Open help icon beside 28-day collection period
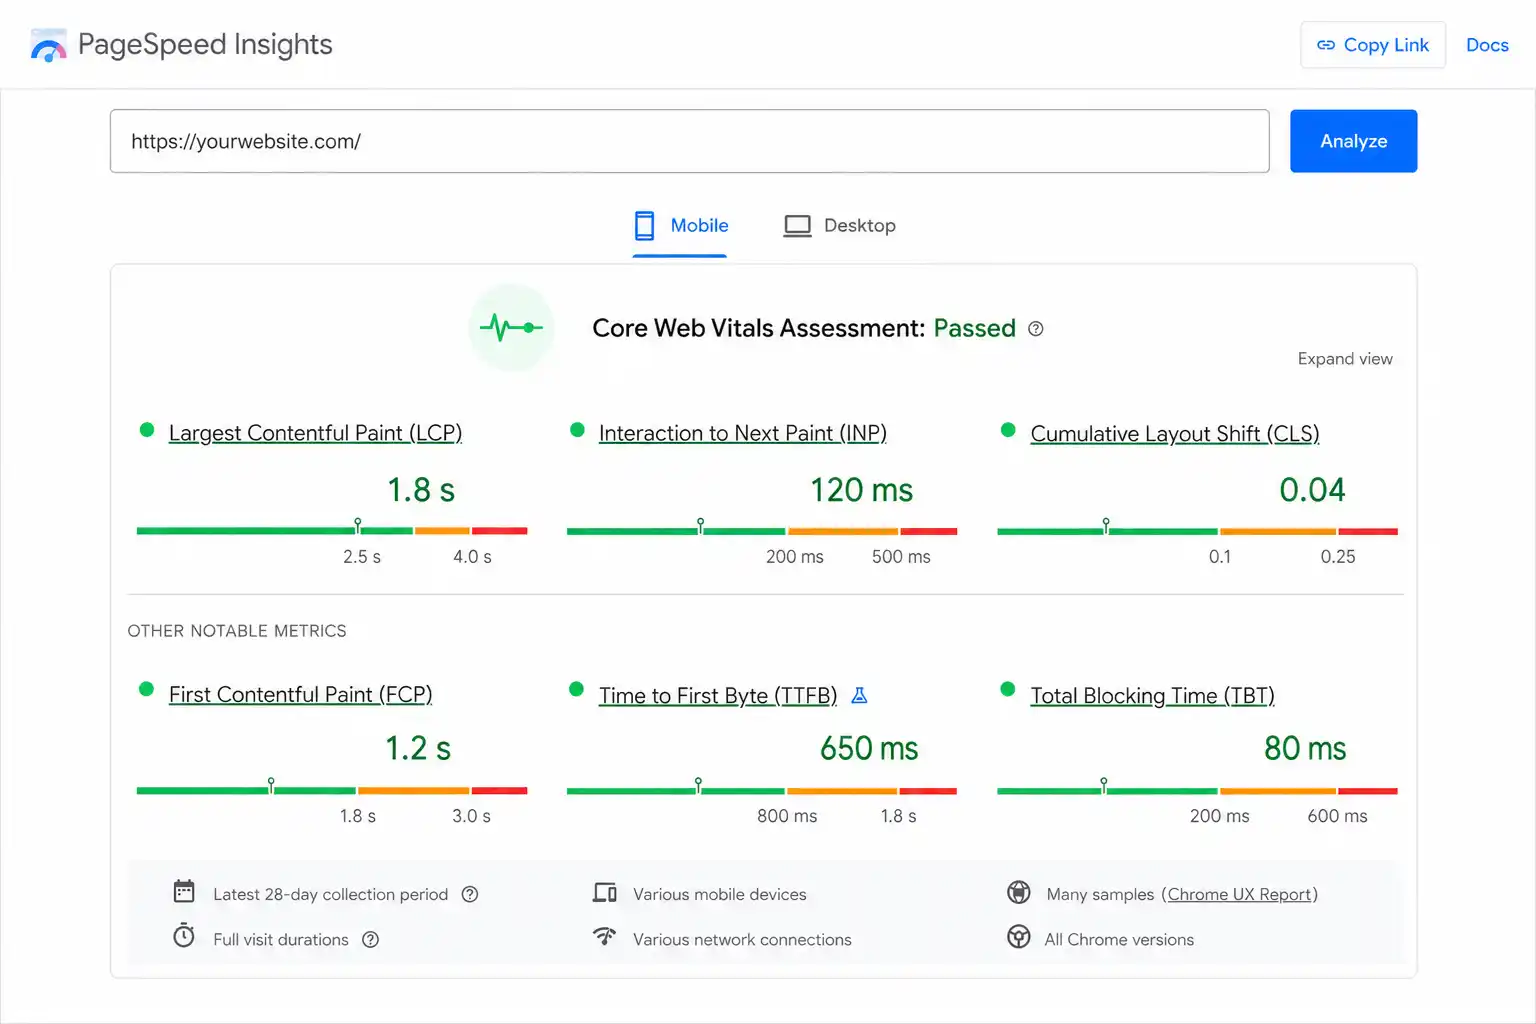Image resolution: width=1536 pixels, height=1024 pixels. (x=470, y=894)
